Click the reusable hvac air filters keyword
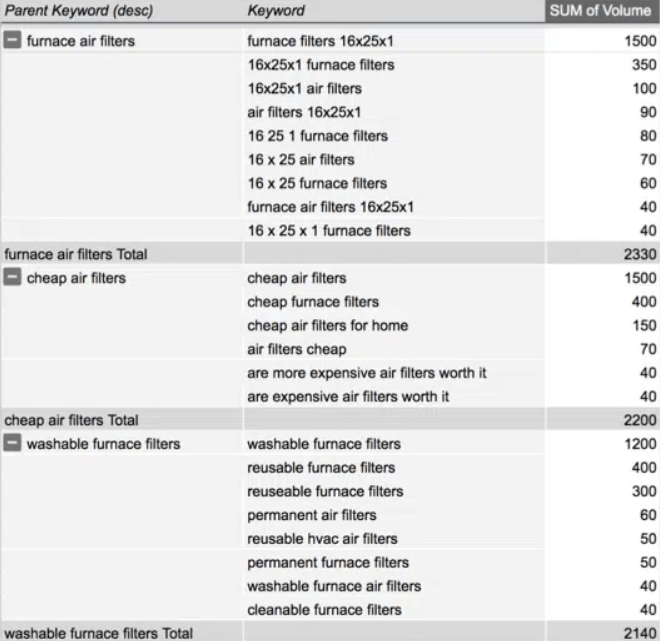660x641 pixels. tap(322, 539)
